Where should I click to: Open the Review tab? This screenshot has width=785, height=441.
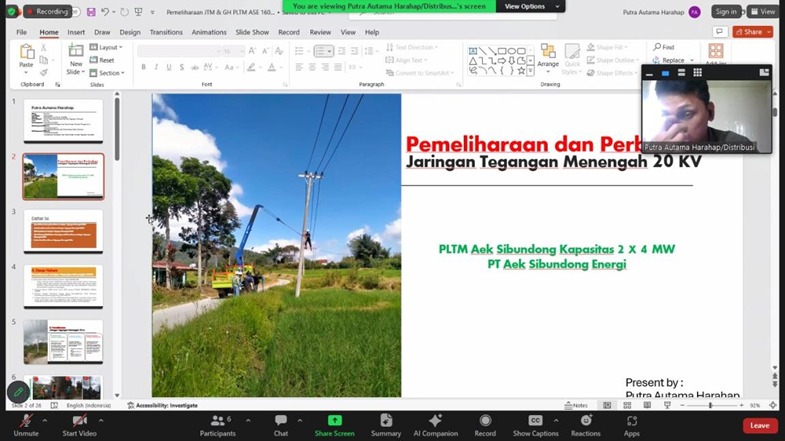coord(320,32)
